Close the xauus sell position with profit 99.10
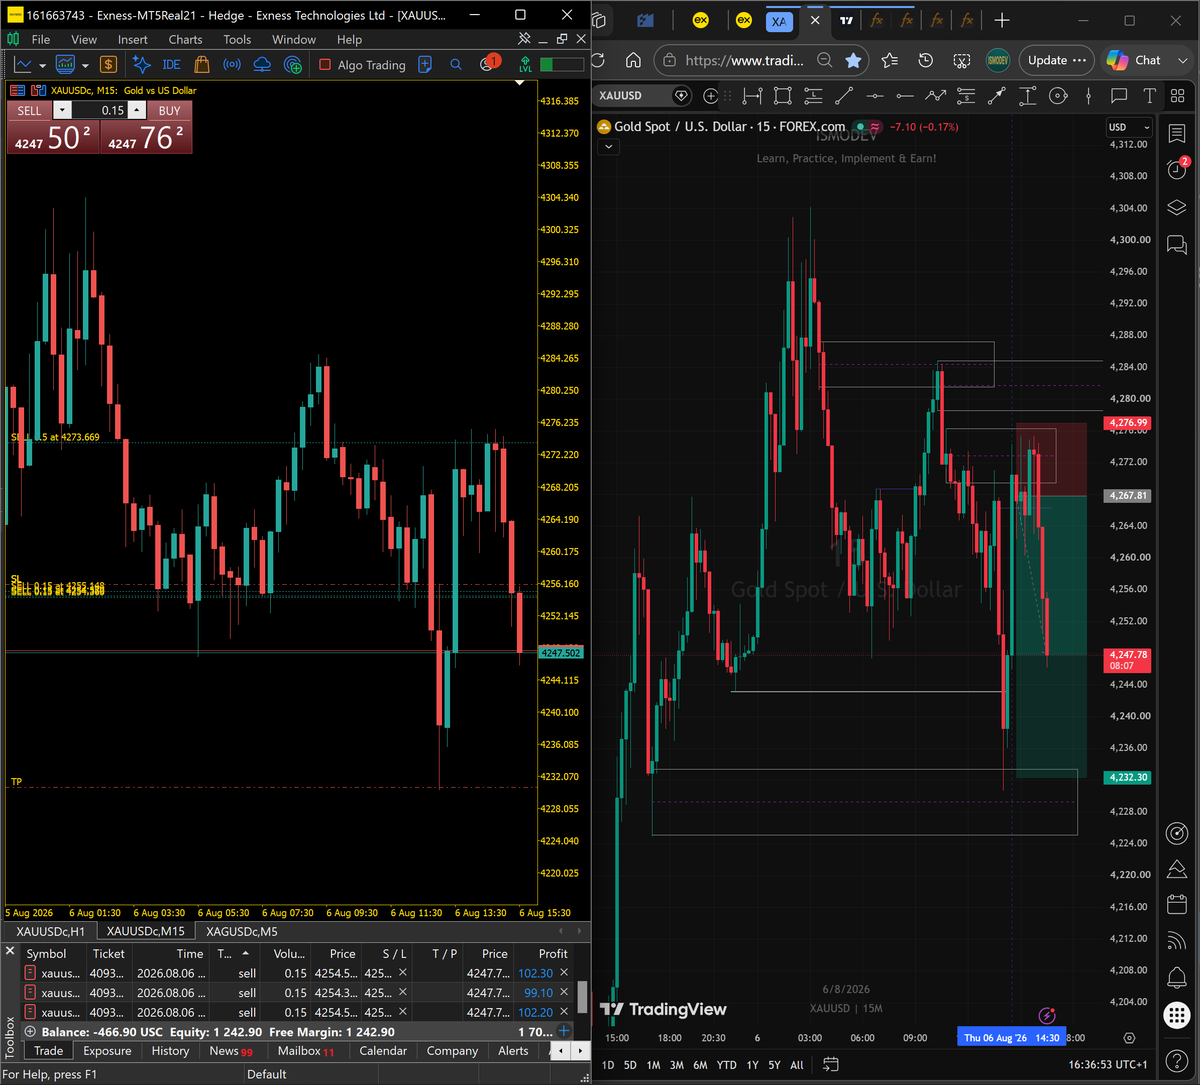The height and width of the screenshot is (1085, 1200). [x=564, y=993]
